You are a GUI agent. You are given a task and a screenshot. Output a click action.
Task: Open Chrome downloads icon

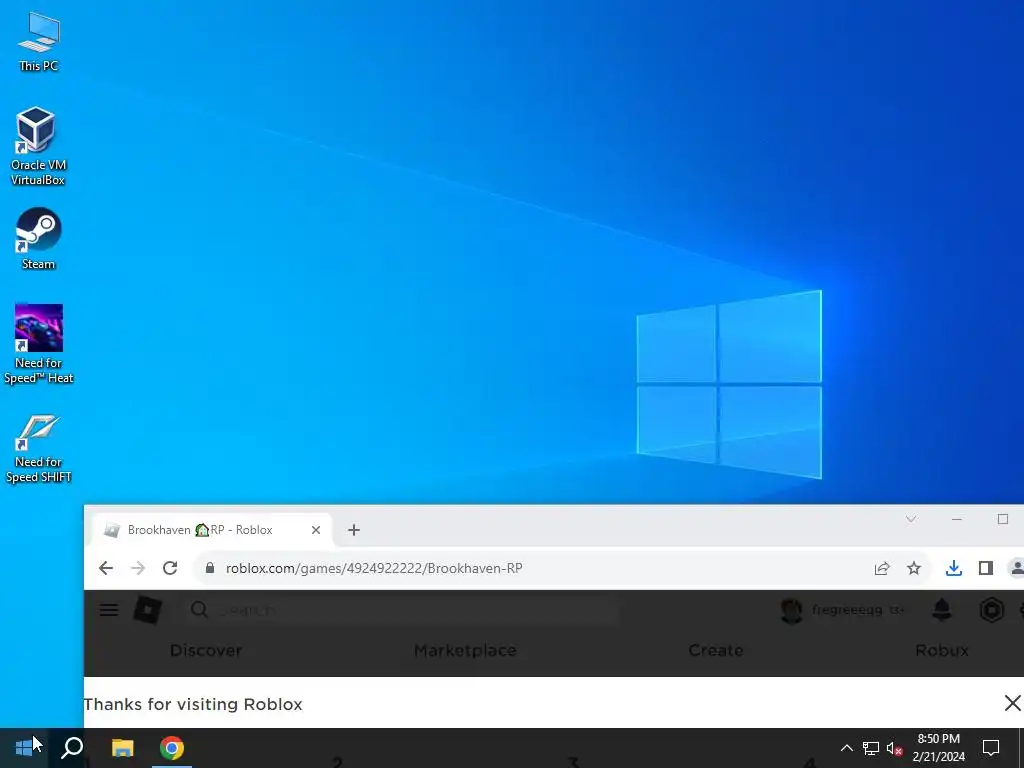(953, 568)
